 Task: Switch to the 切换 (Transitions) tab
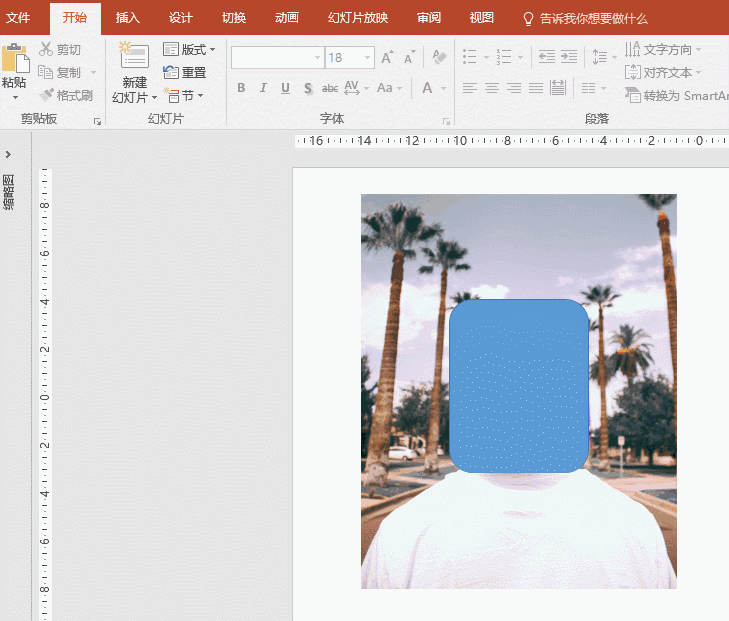[x=234, y=18]
